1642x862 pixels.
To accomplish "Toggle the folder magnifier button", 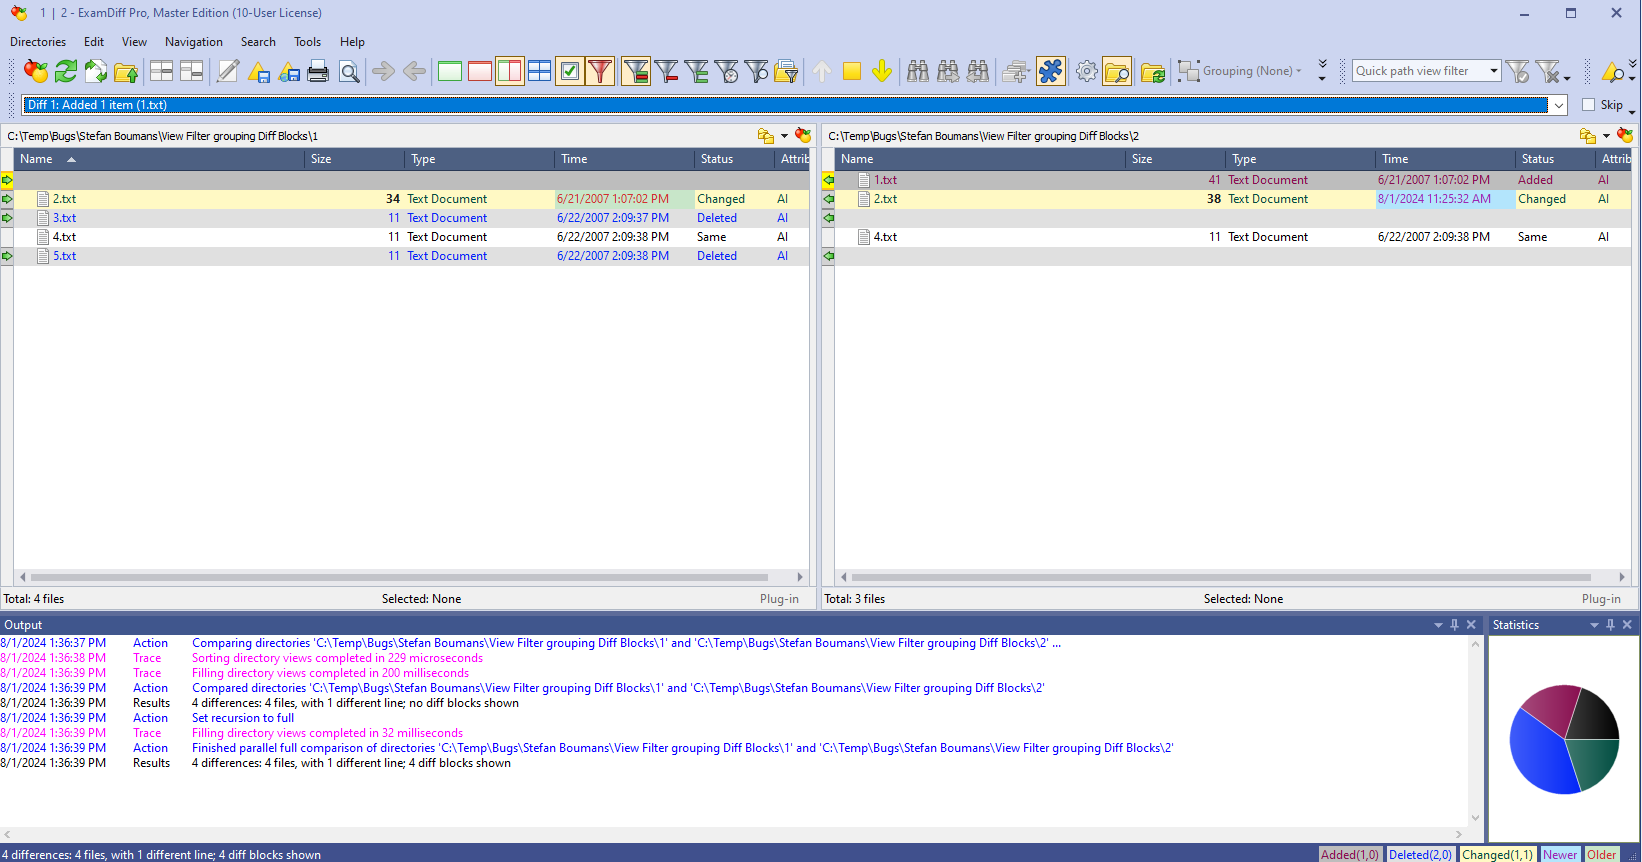I will coord(1117,71).
